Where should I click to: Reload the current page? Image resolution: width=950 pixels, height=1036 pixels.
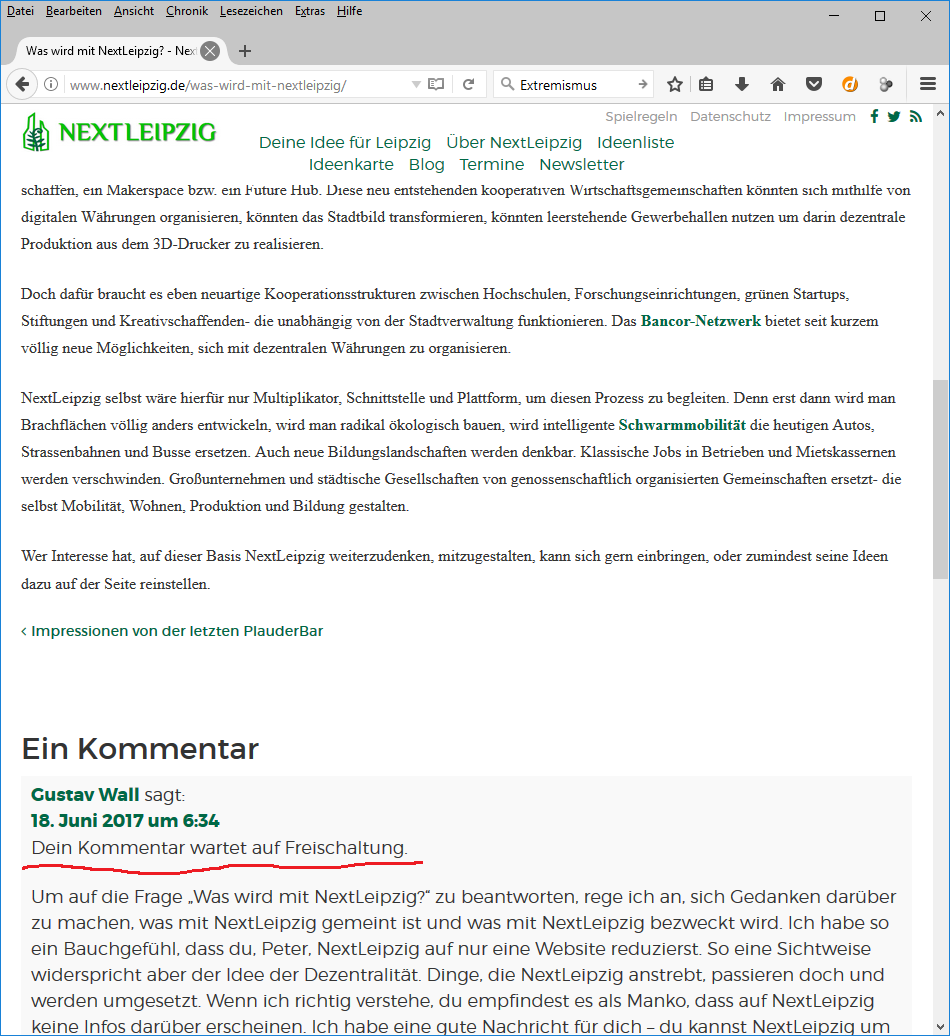[x=468, y=85]
